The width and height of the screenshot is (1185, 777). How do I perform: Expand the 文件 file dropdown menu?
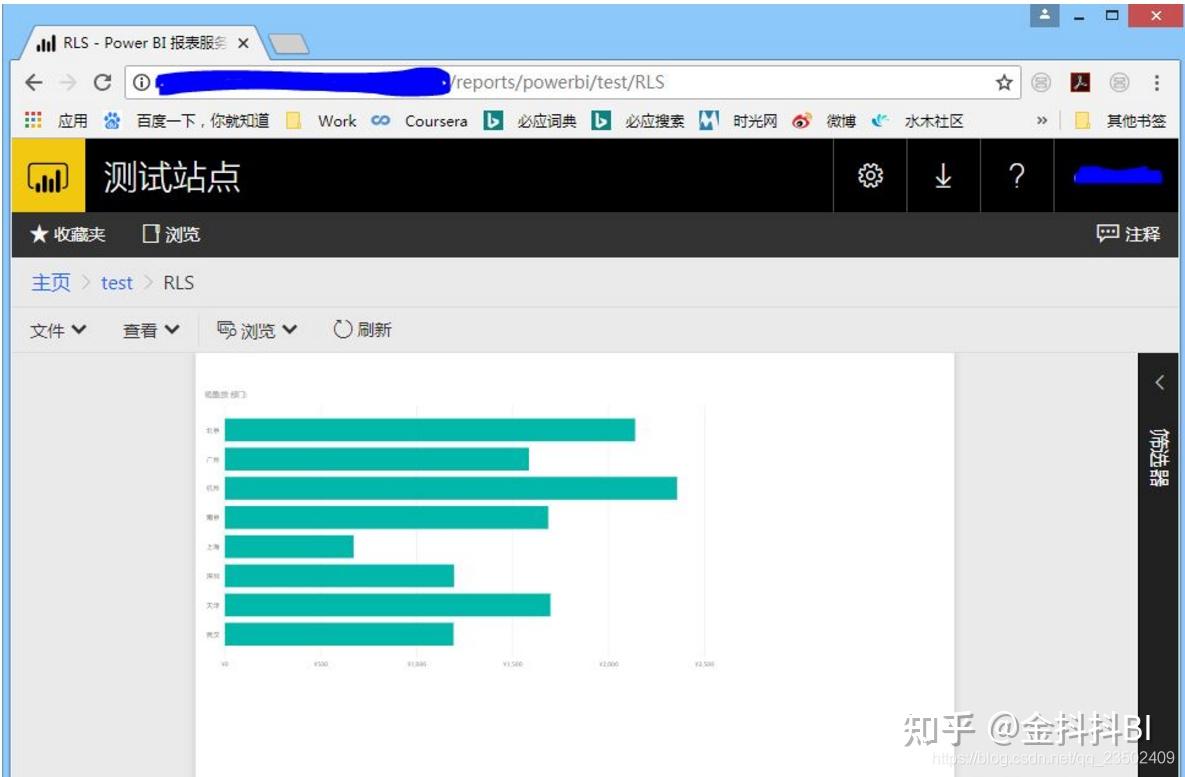click(57, 329)
